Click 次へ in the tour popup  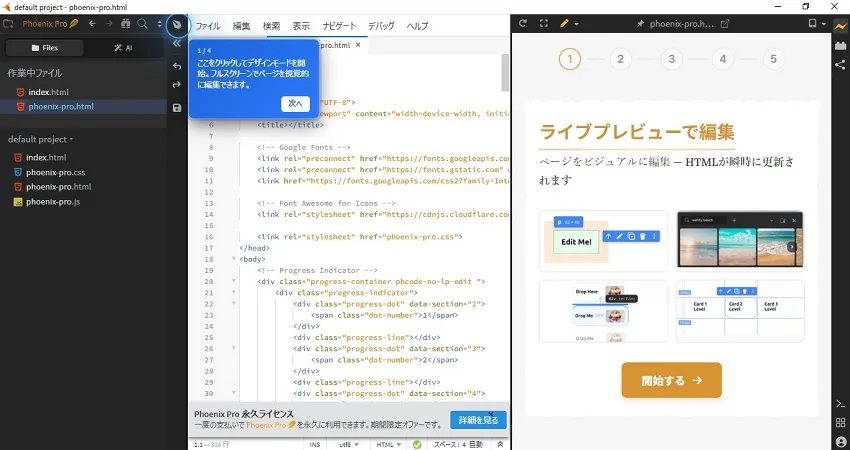[295, 104]
